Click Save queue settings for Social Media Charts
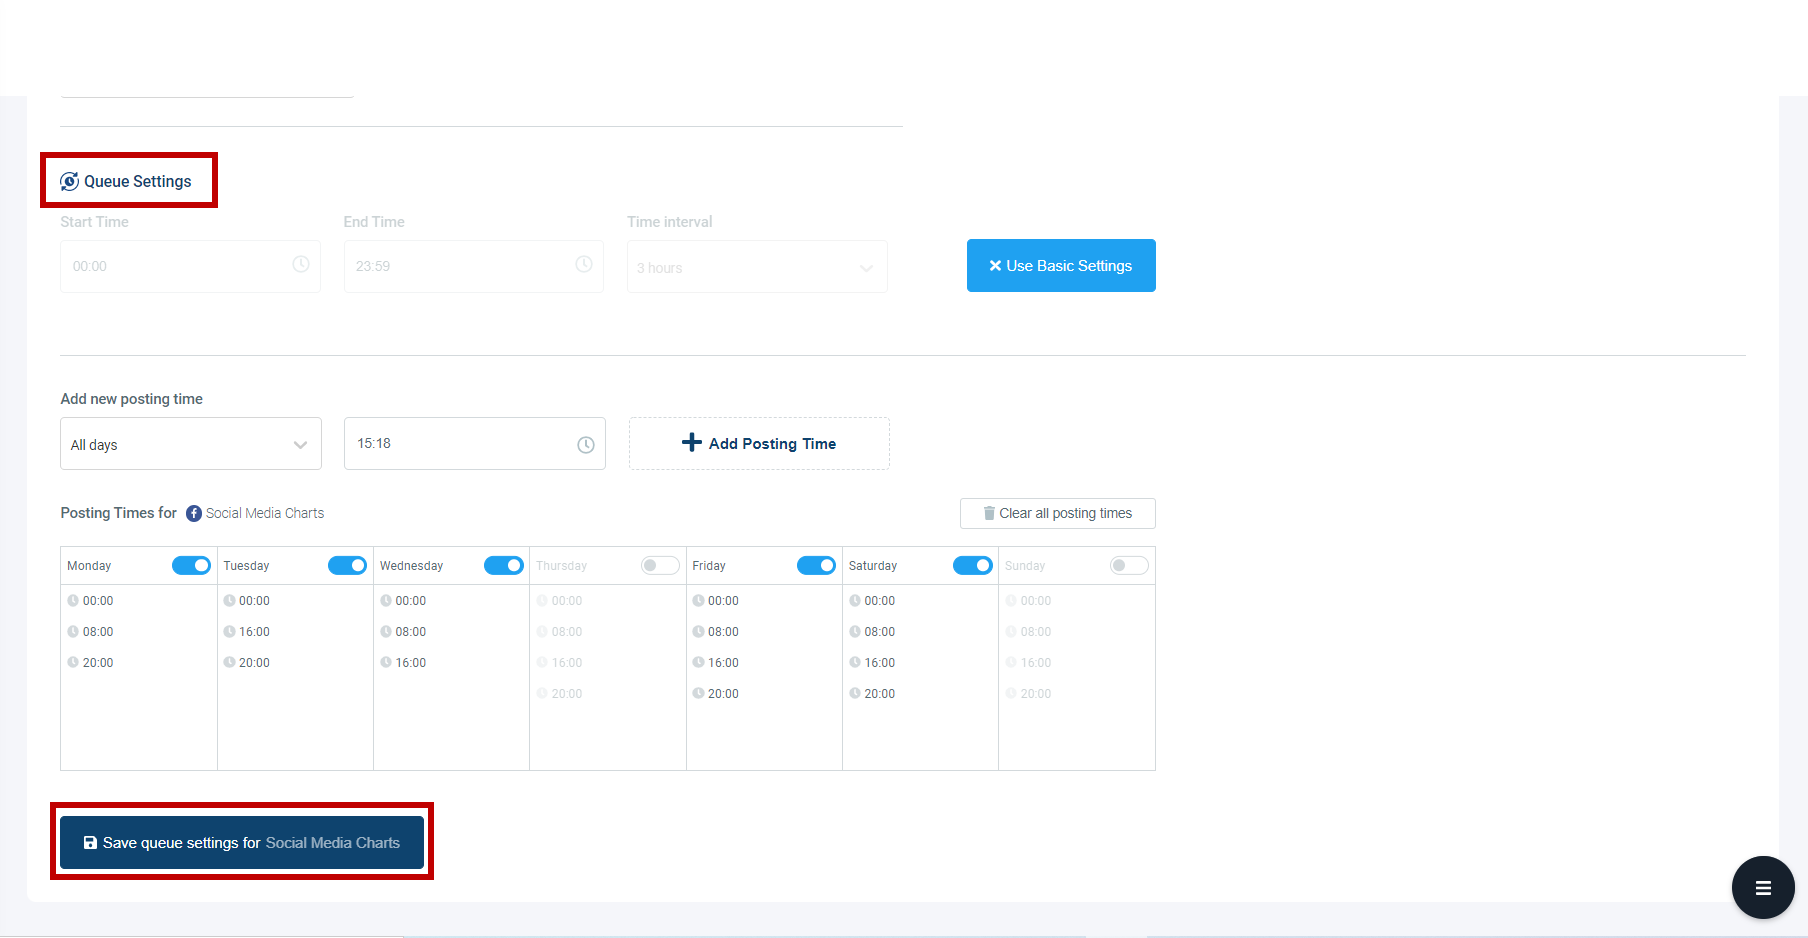Viewport: 1808px width, 938px height. 241,843
